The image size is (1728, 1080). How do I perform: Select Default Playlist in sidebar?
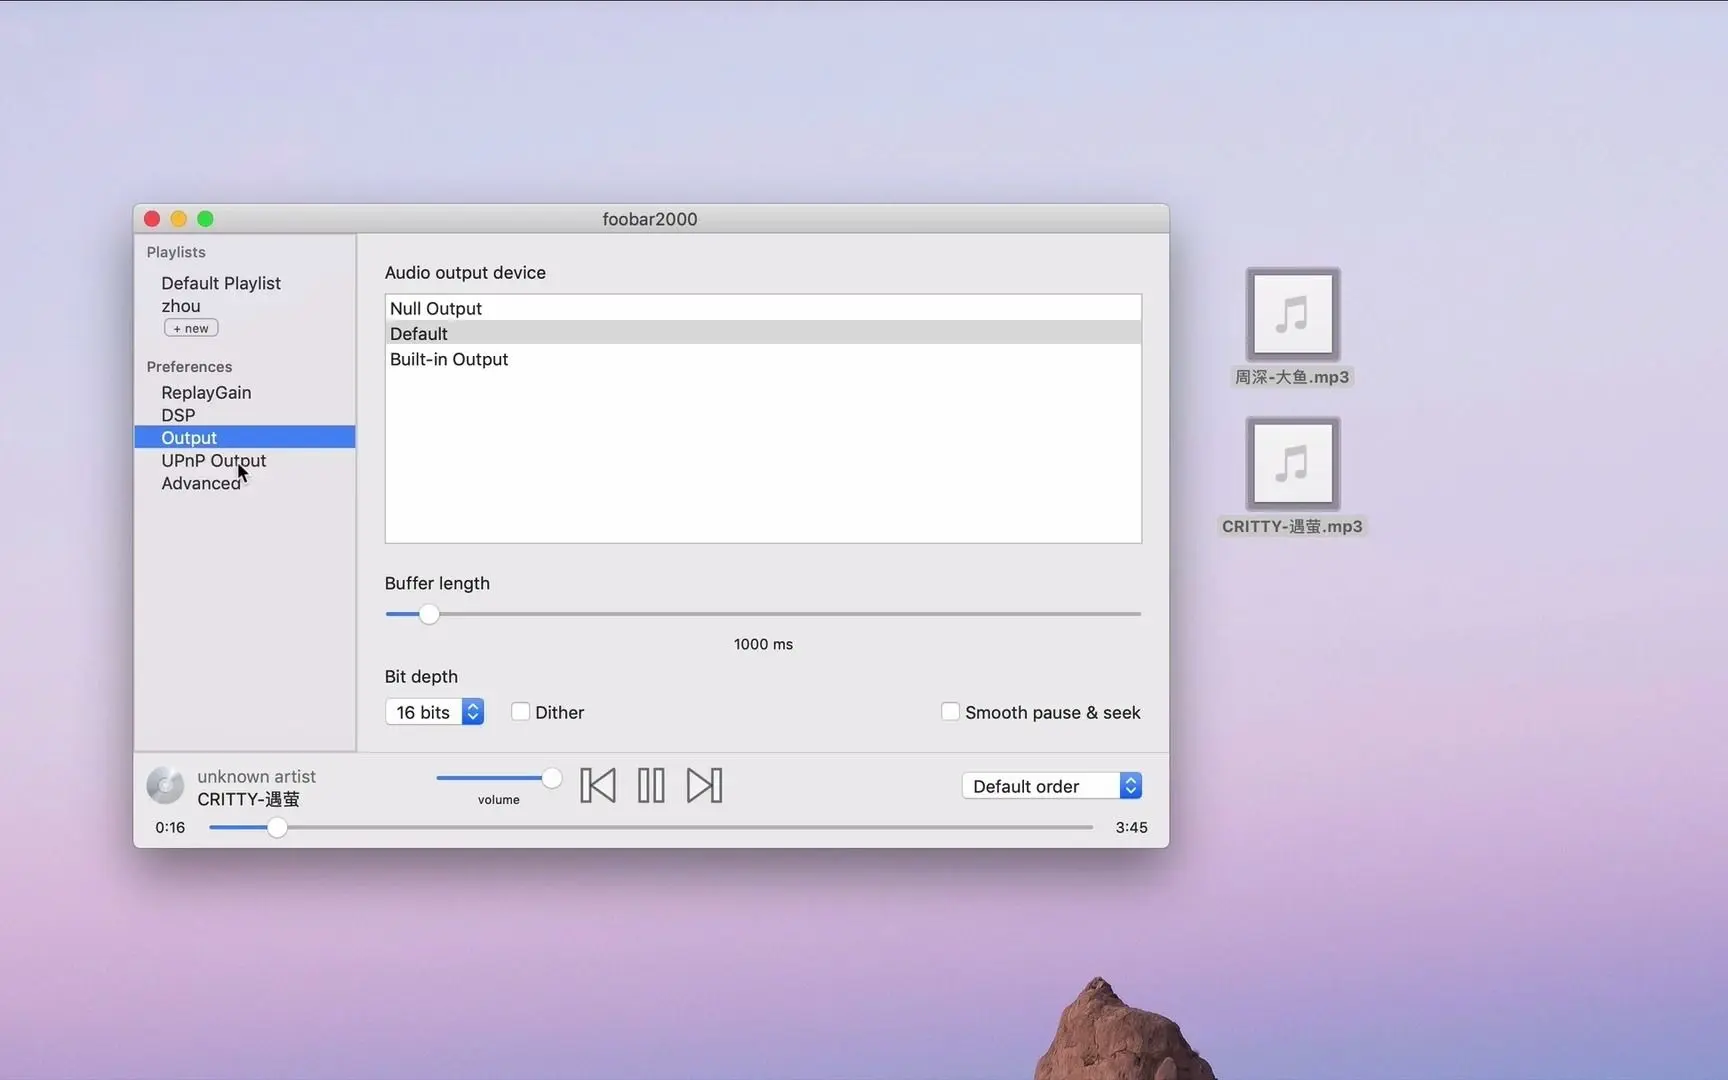221,283
